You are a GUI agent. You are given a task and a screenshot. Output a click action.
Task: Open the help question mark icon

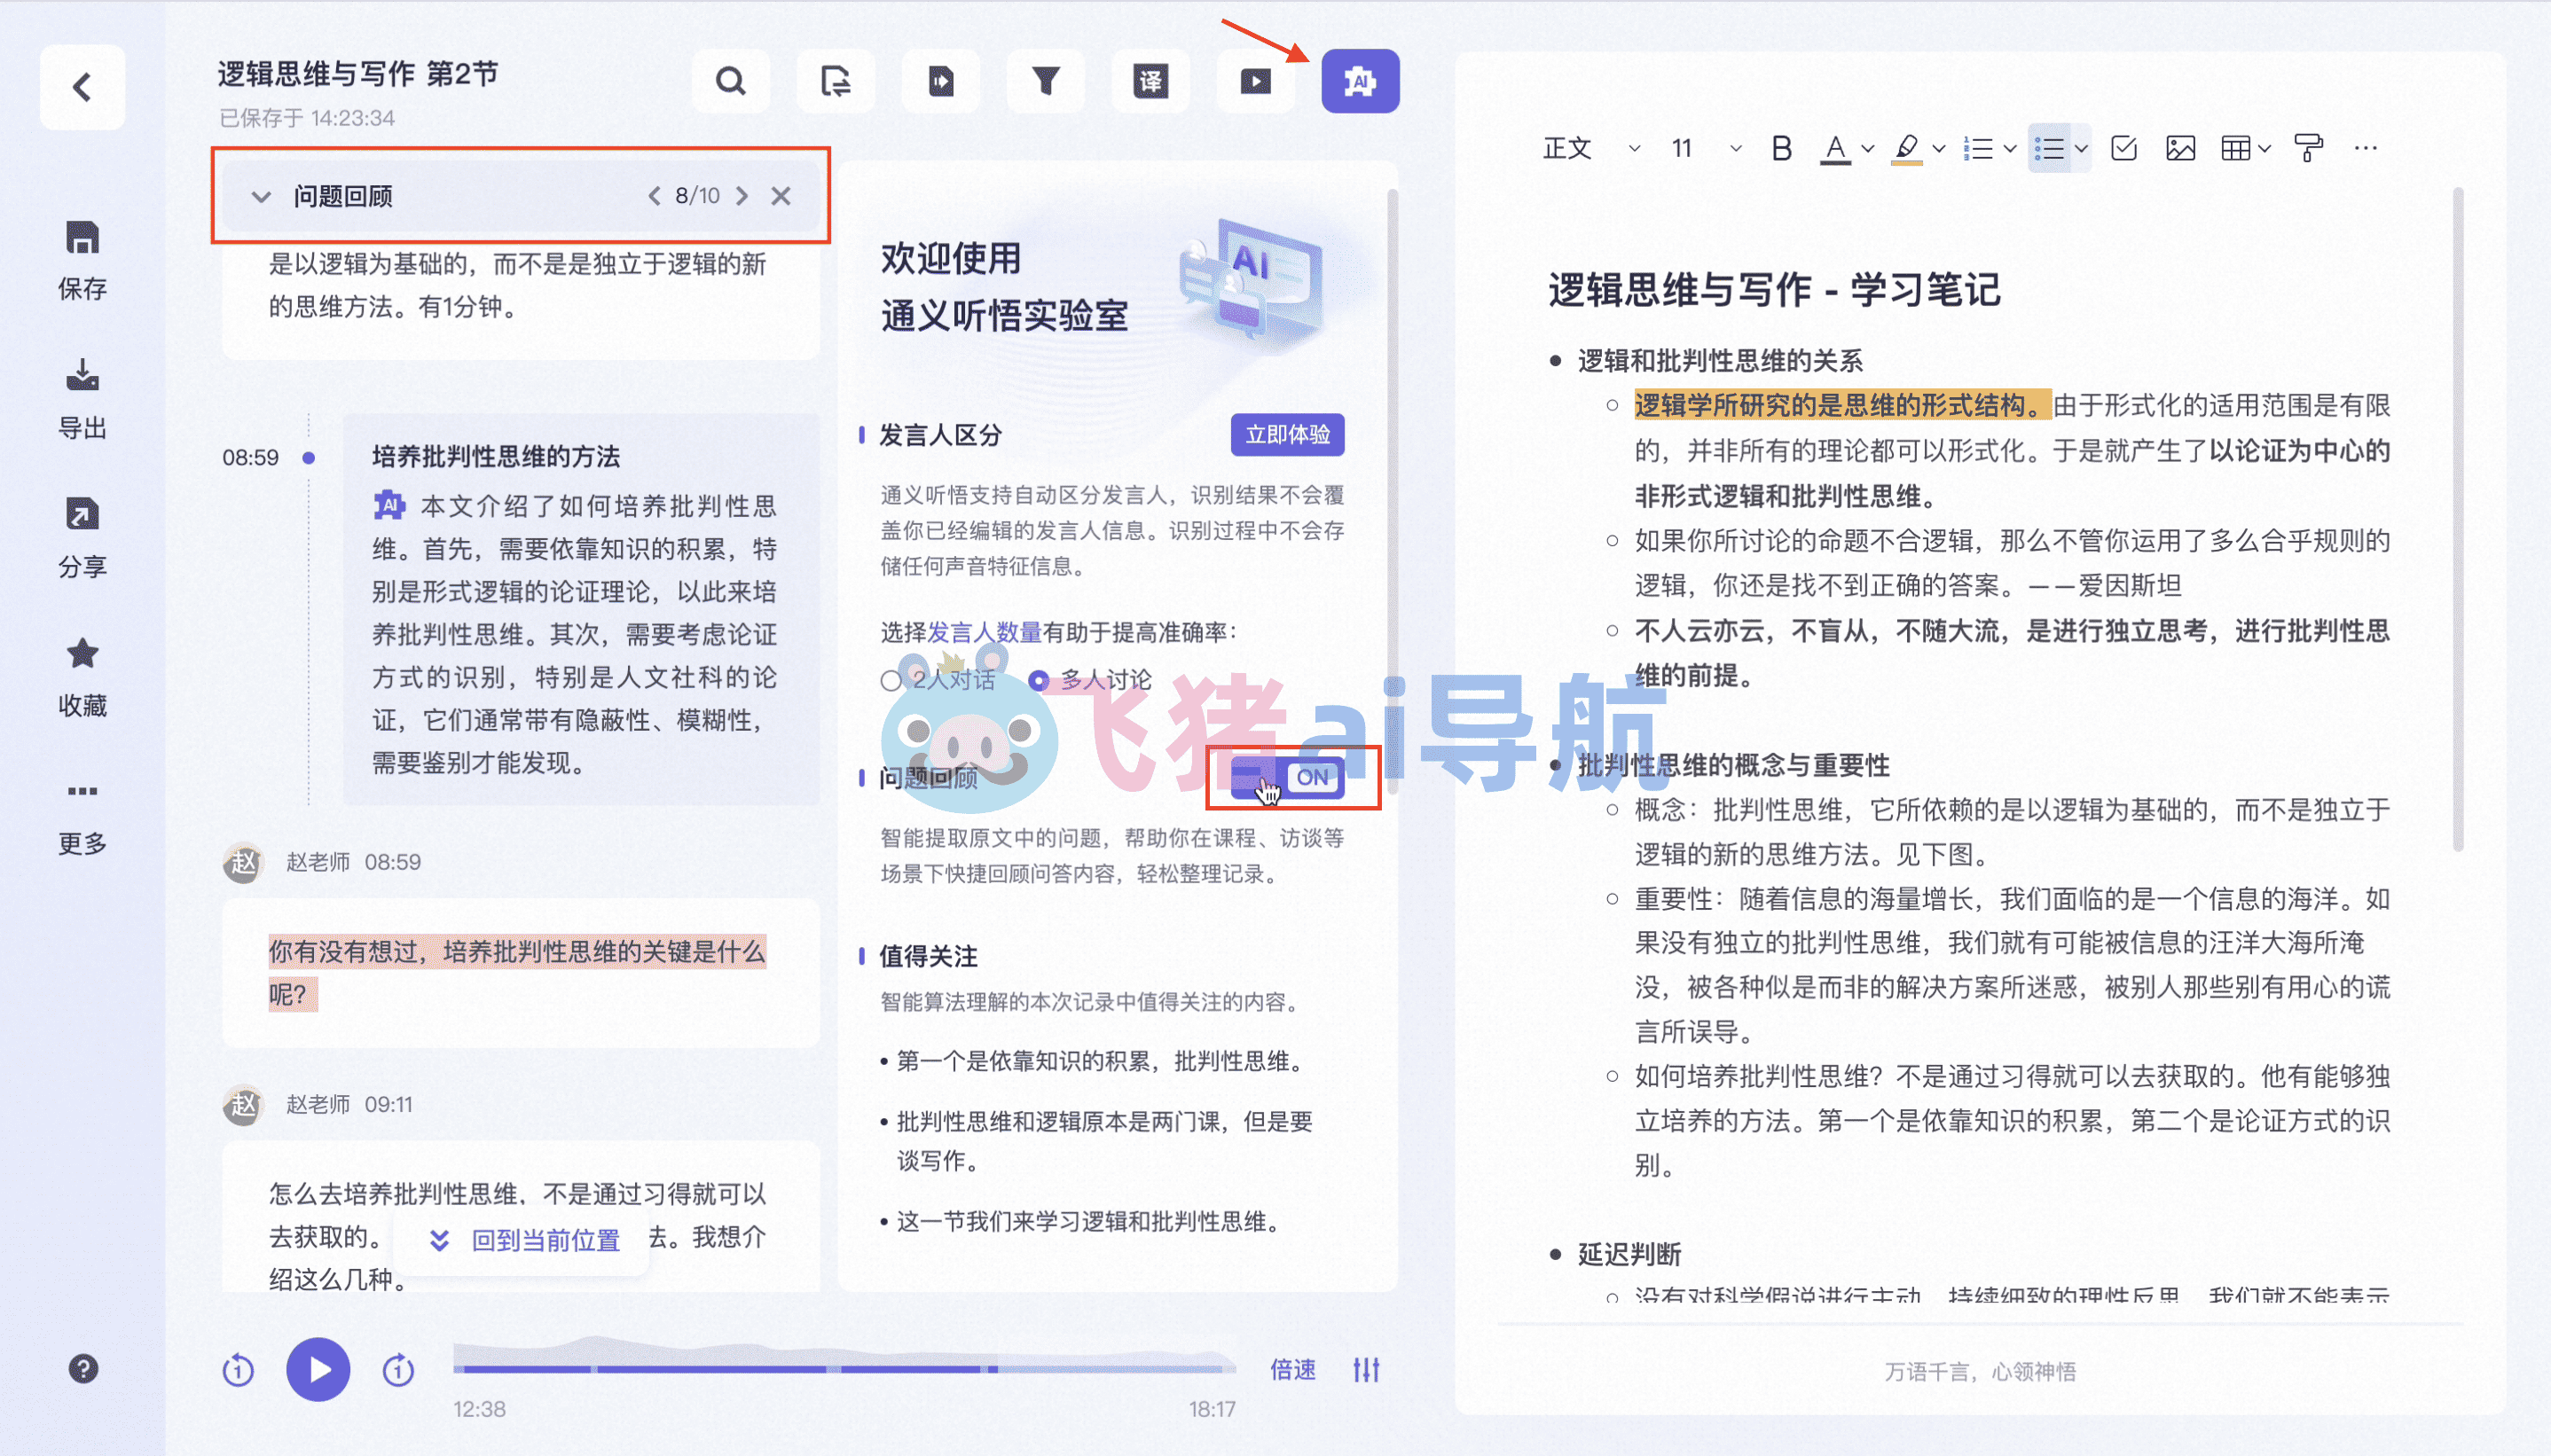83,1368
